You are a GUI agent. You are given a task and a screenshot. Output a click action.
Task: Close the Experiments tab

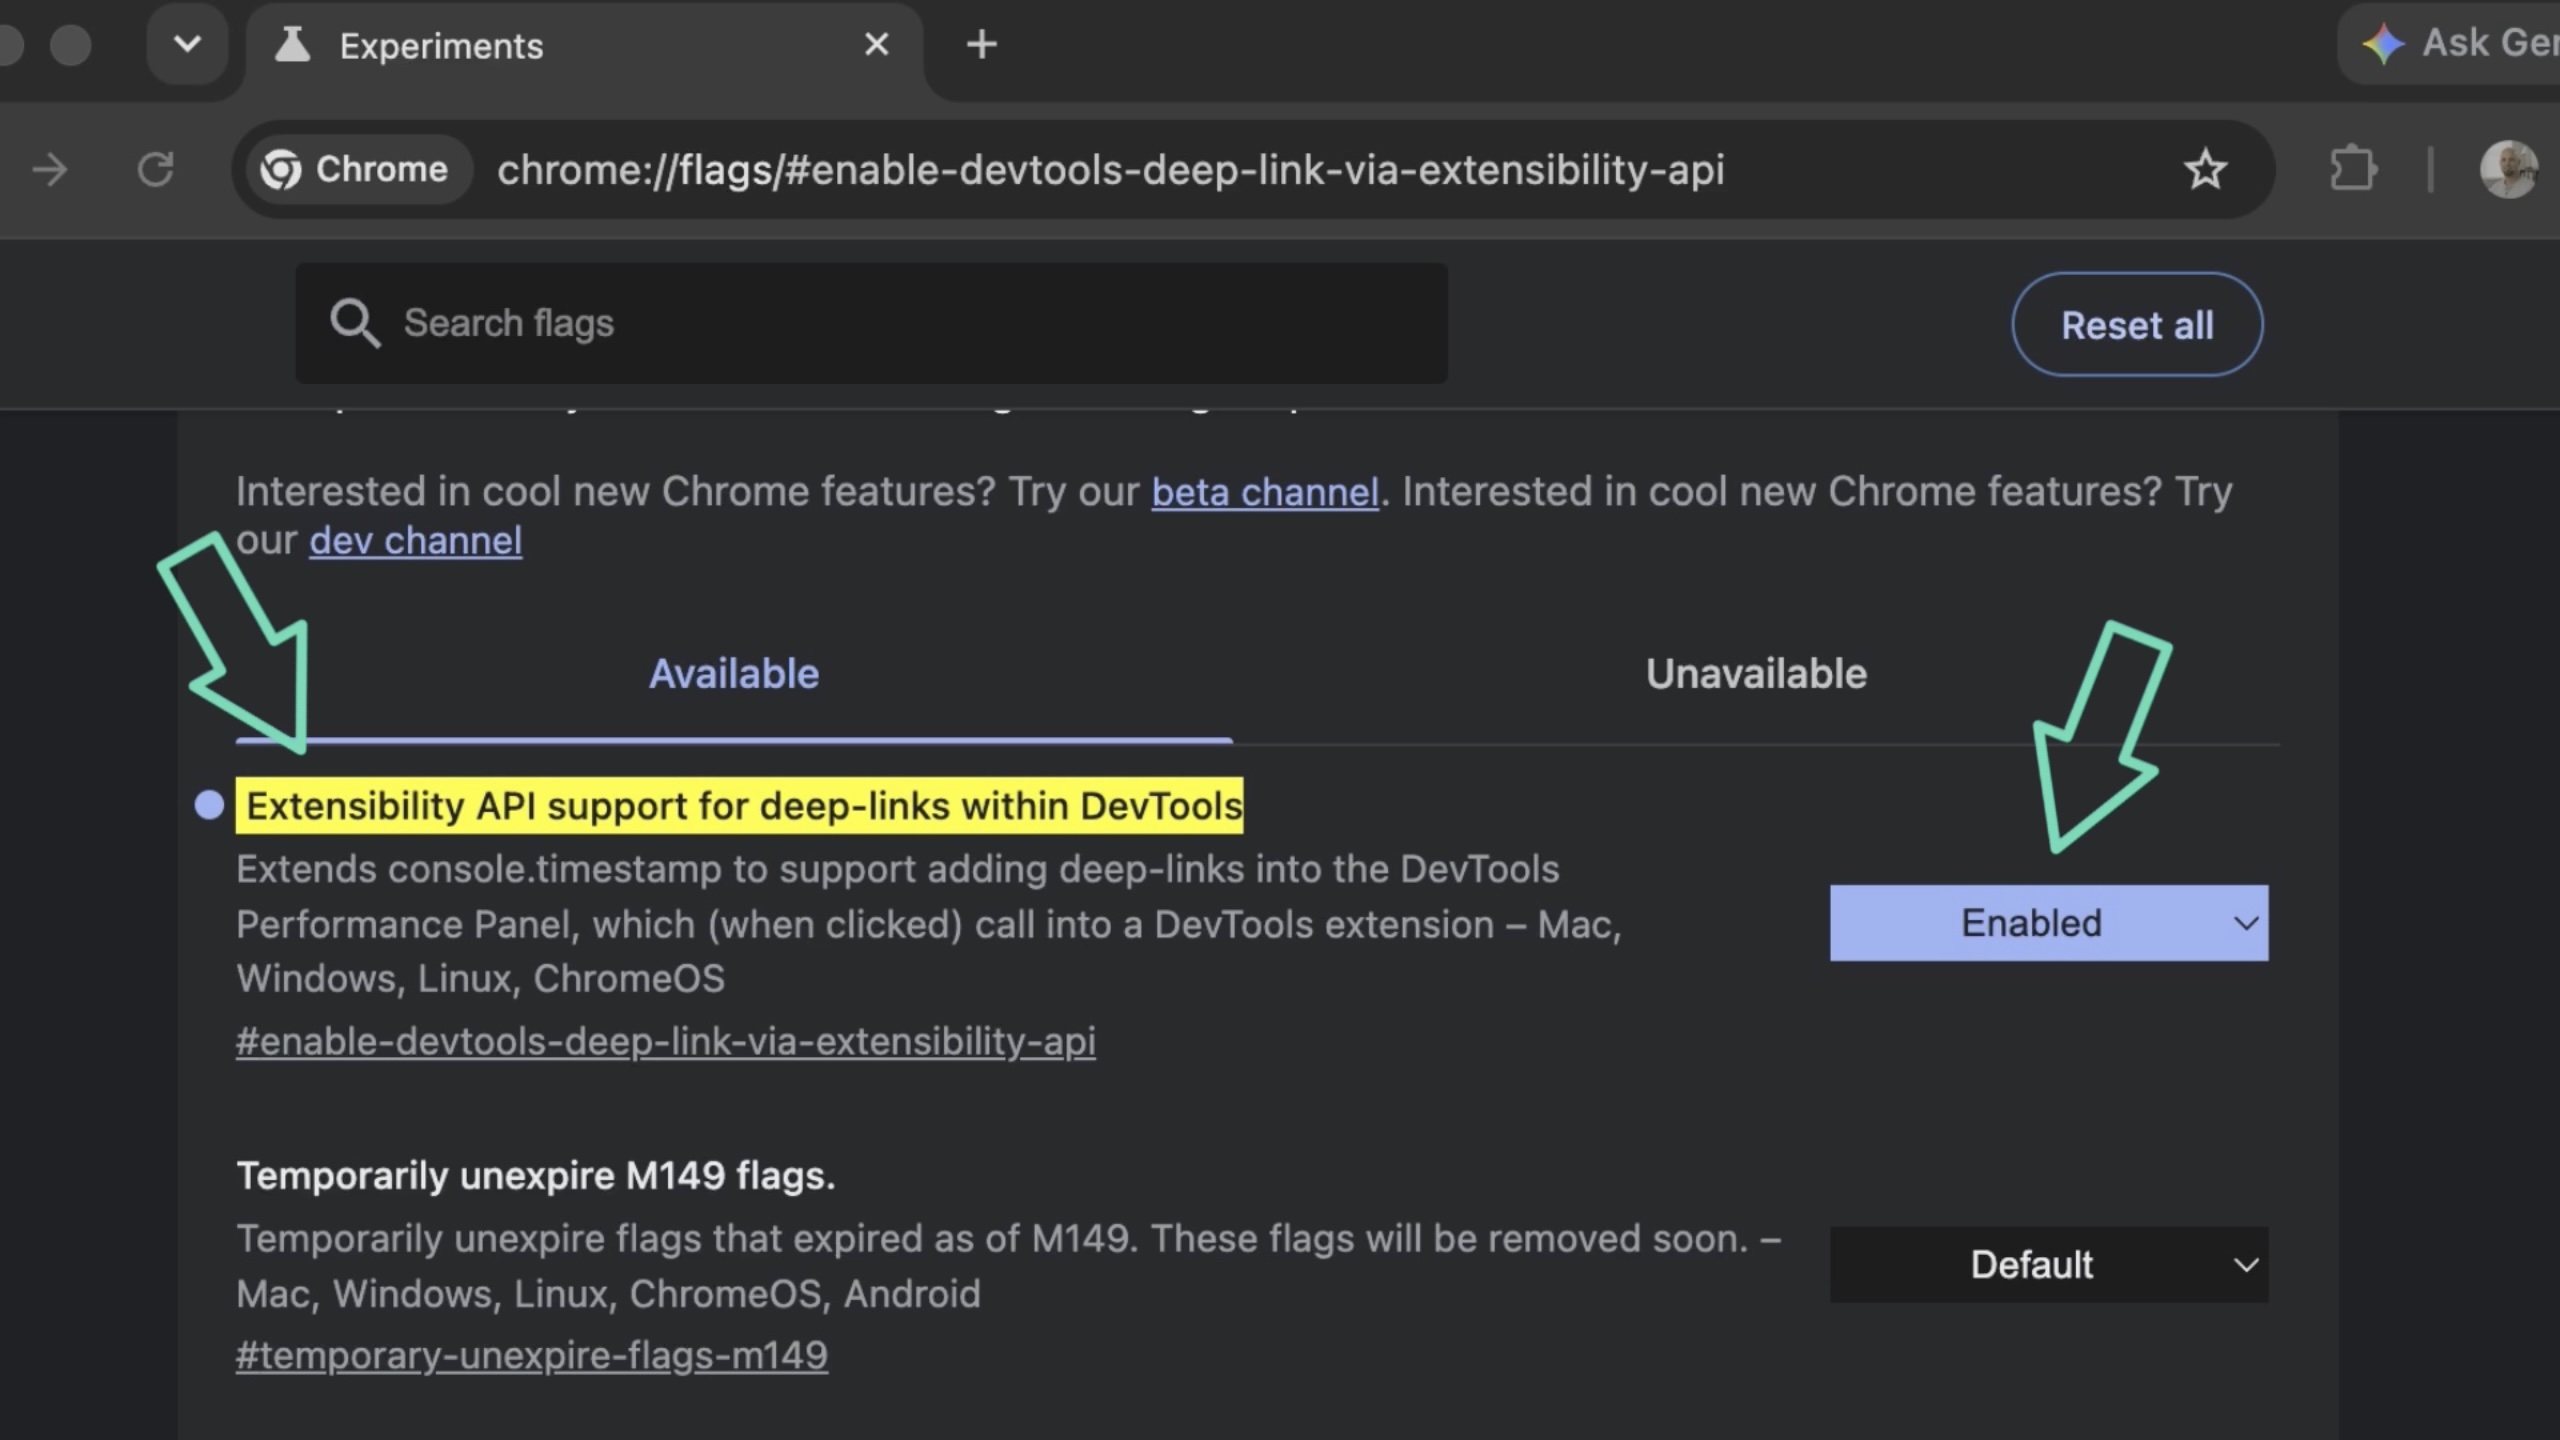click(x=876, y=45)
